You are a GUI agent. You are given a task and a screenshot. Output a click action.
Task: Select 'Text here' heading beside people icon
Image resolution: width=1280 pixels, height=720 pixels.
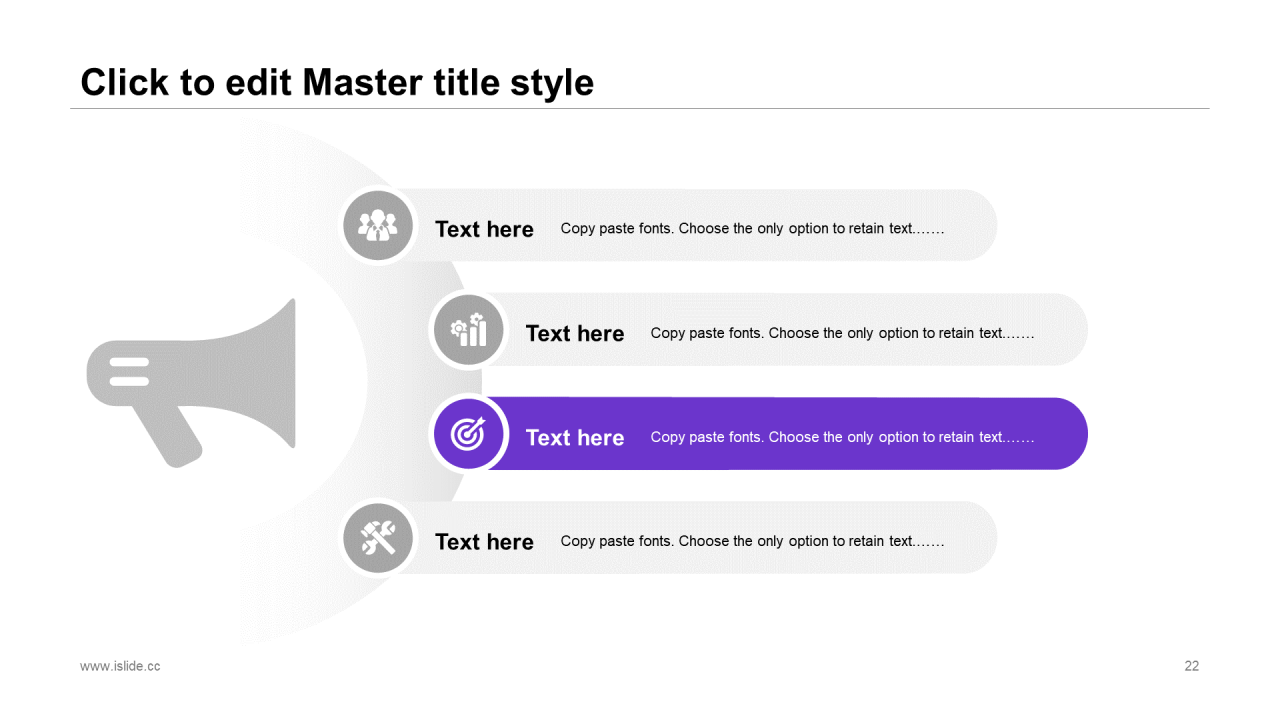pyautogui.click(x=484, y=229)
